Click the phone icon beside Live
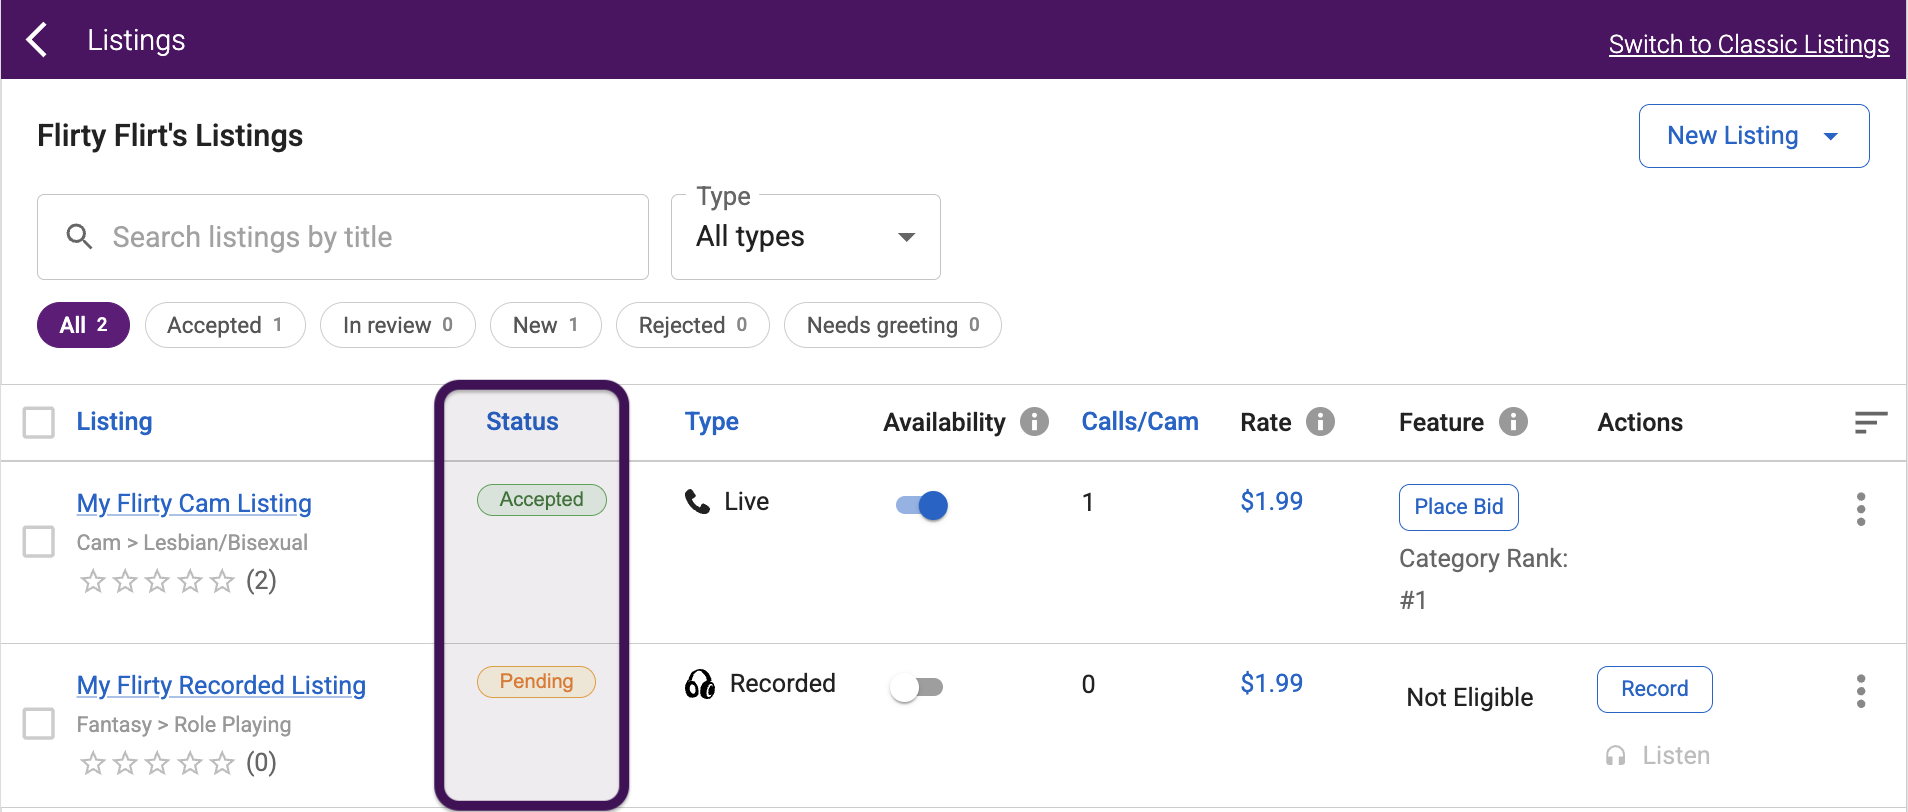Viewport: 1908px width, 812px height. (x=697, y=501)
